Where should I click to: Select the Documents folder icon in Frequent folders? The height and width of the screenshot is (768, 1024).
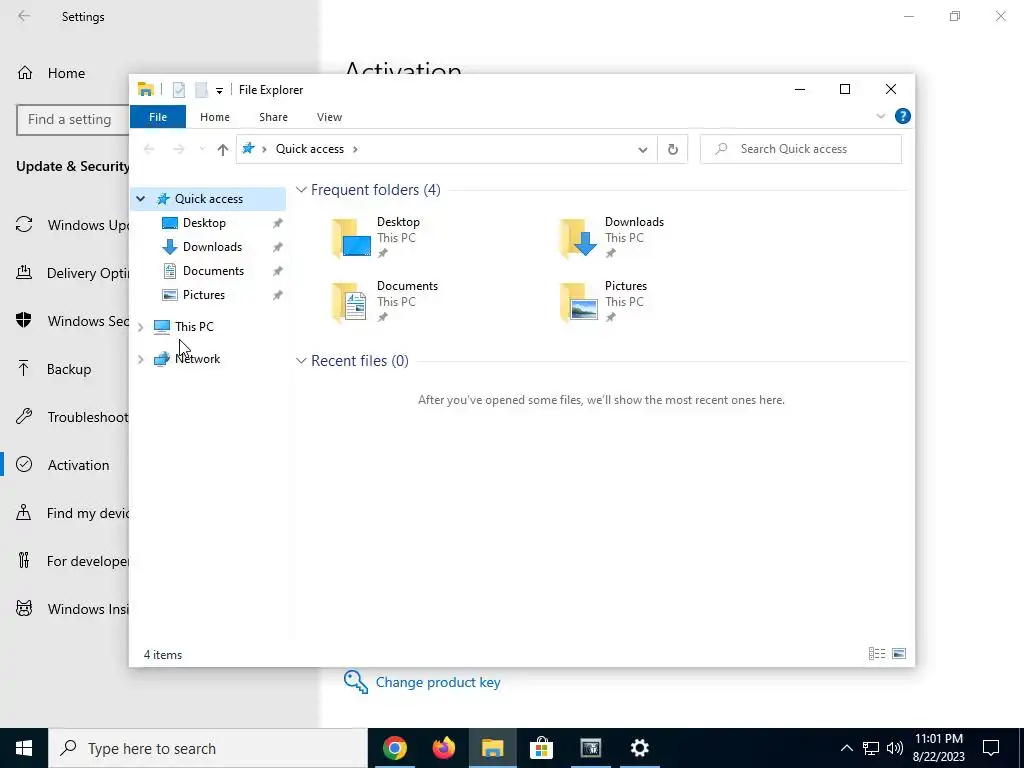(351, 302)
